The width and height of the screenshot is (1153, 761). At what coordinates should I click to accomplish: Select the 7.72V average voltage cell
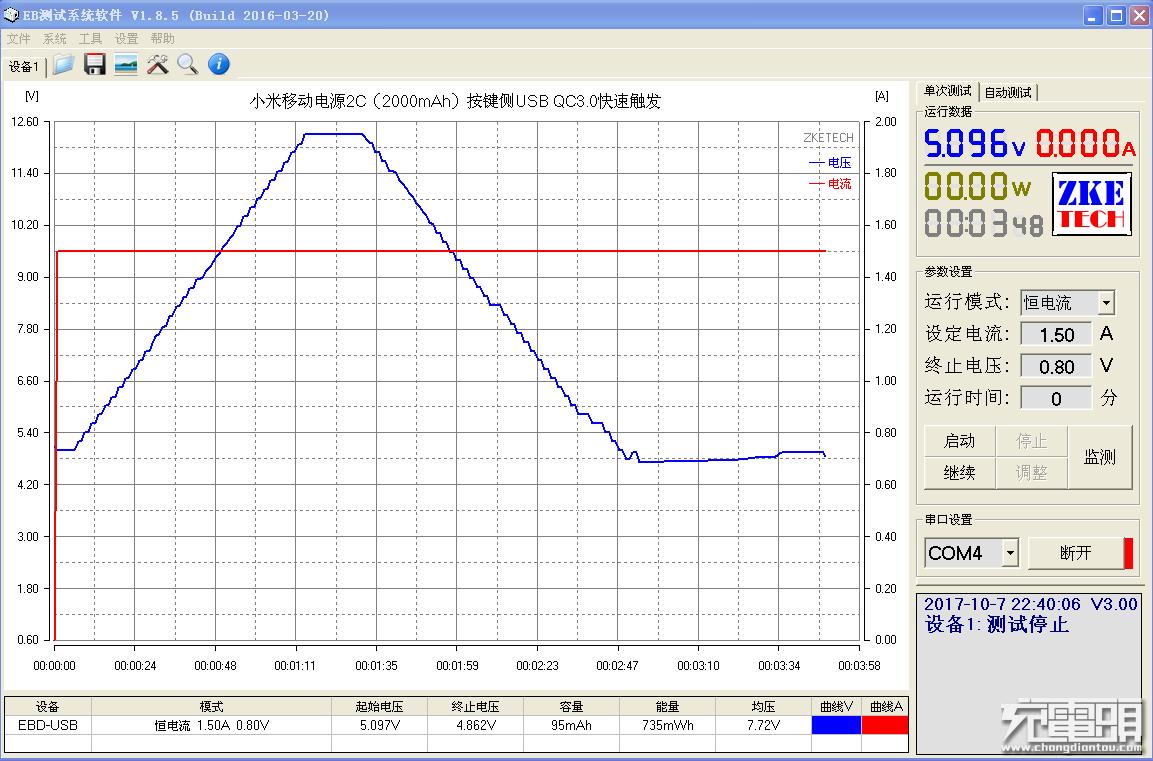[763, 725]
